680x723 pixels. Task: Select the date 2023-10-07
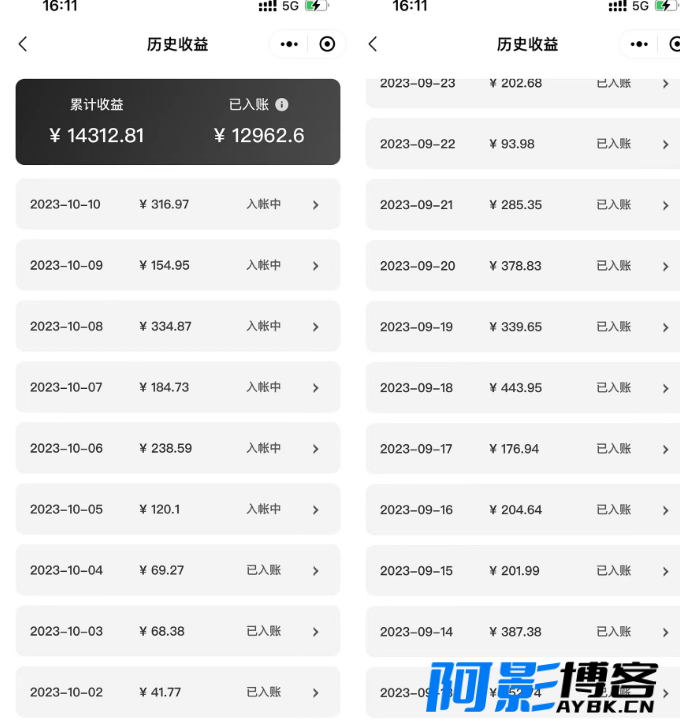point(66,387)
